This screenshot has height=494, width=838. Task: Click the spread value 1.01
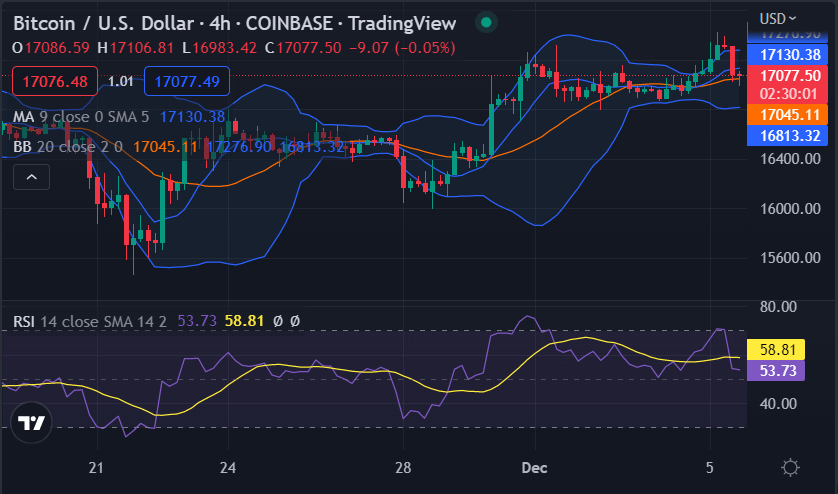(121, 81)
